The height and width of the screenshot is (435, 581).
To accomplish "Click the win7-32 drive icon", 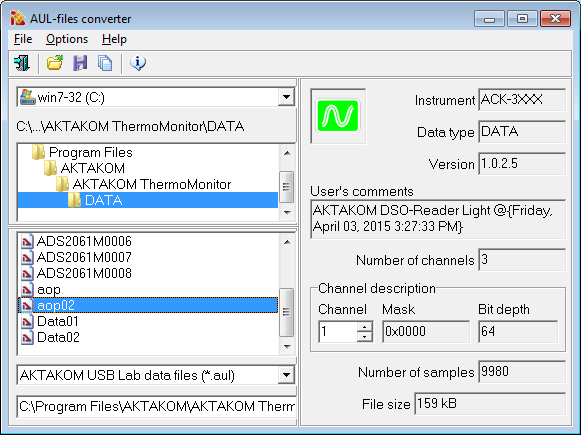I will [27, 97].
